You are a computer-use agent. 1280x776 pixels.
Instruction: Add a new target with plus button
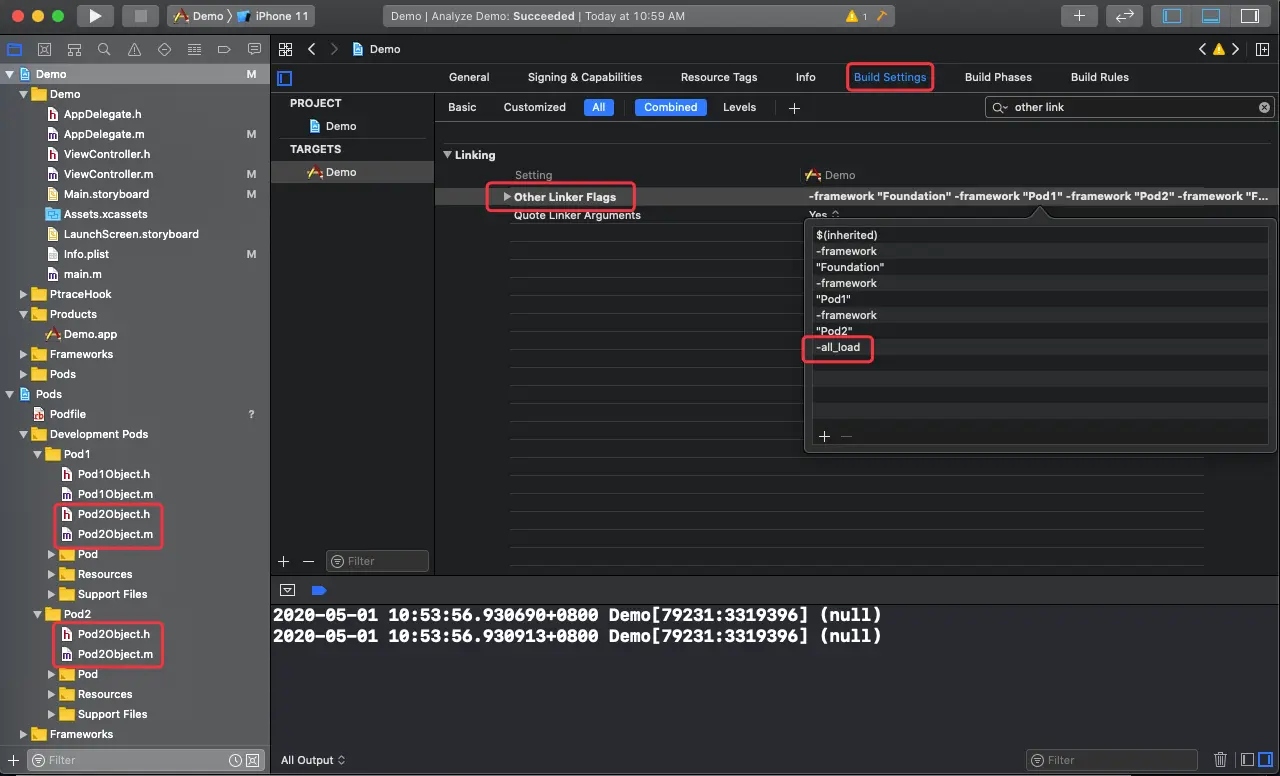click(284, 561)
